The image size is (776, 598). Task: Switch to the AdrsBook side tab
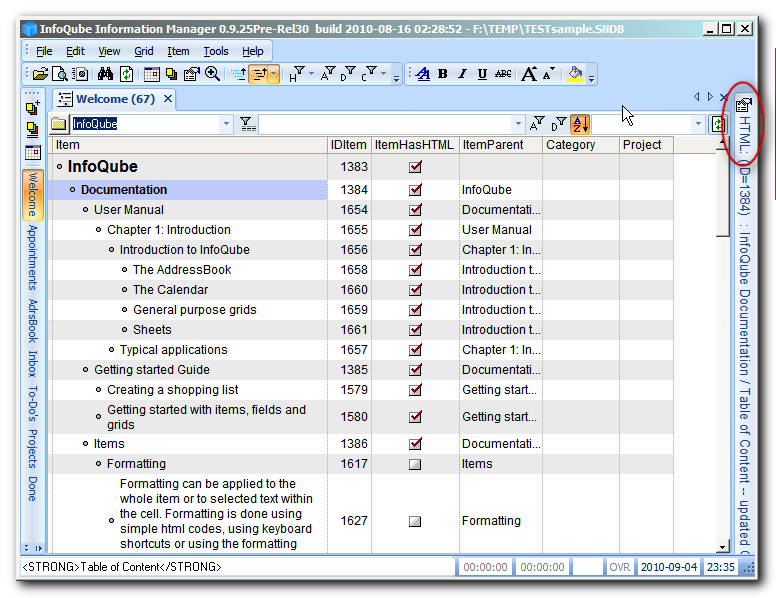[33, 321]
